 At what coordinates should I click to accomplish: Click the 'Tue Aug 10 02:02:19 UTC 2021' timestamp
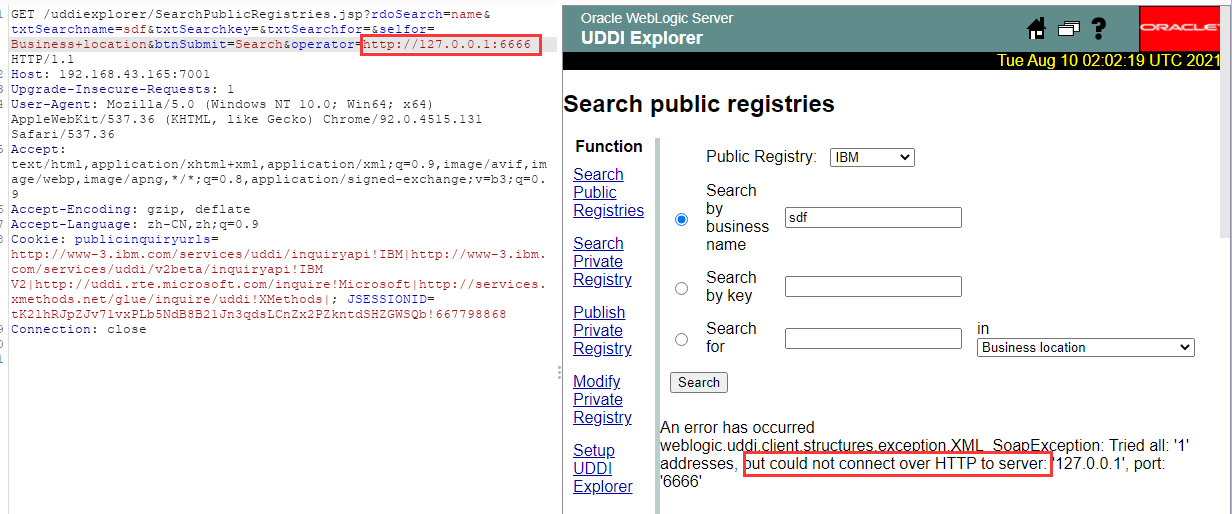[1108, 61]
